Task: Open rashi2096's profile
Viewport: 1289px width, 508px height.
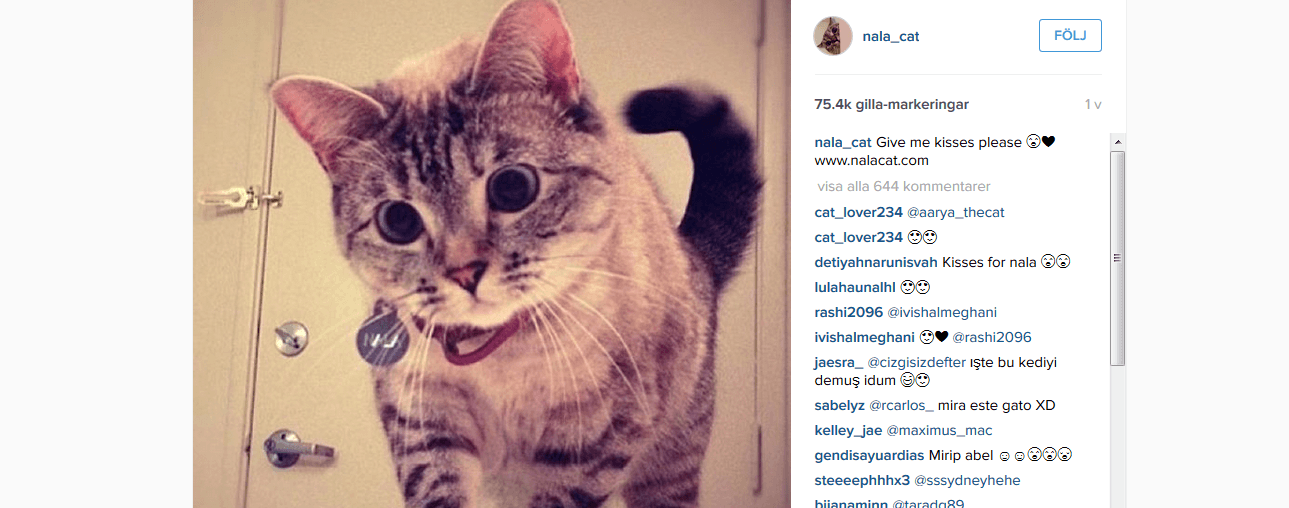Action: pyautogui.click(x=849, y=312)
